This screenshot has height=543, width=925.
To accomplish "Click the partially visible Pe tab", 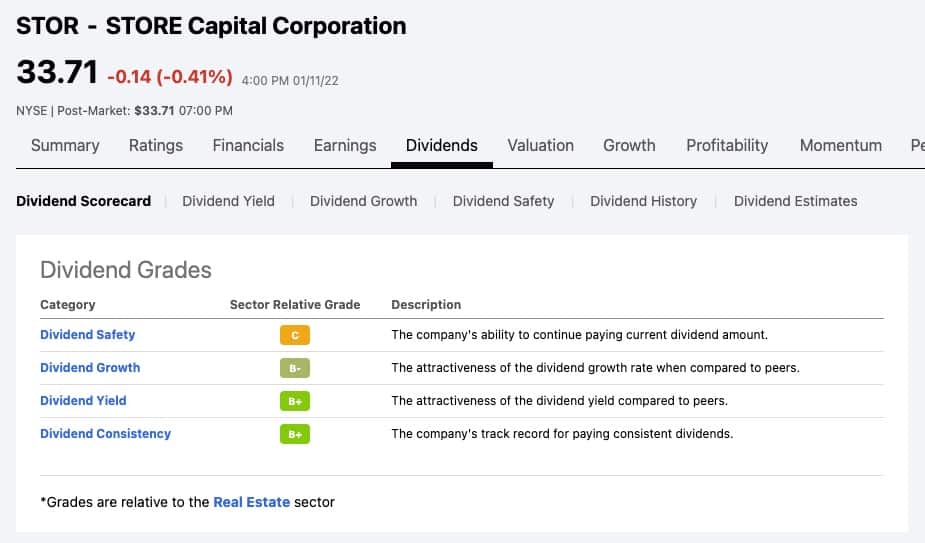I will pyautogui.click(x=917, y=145).
